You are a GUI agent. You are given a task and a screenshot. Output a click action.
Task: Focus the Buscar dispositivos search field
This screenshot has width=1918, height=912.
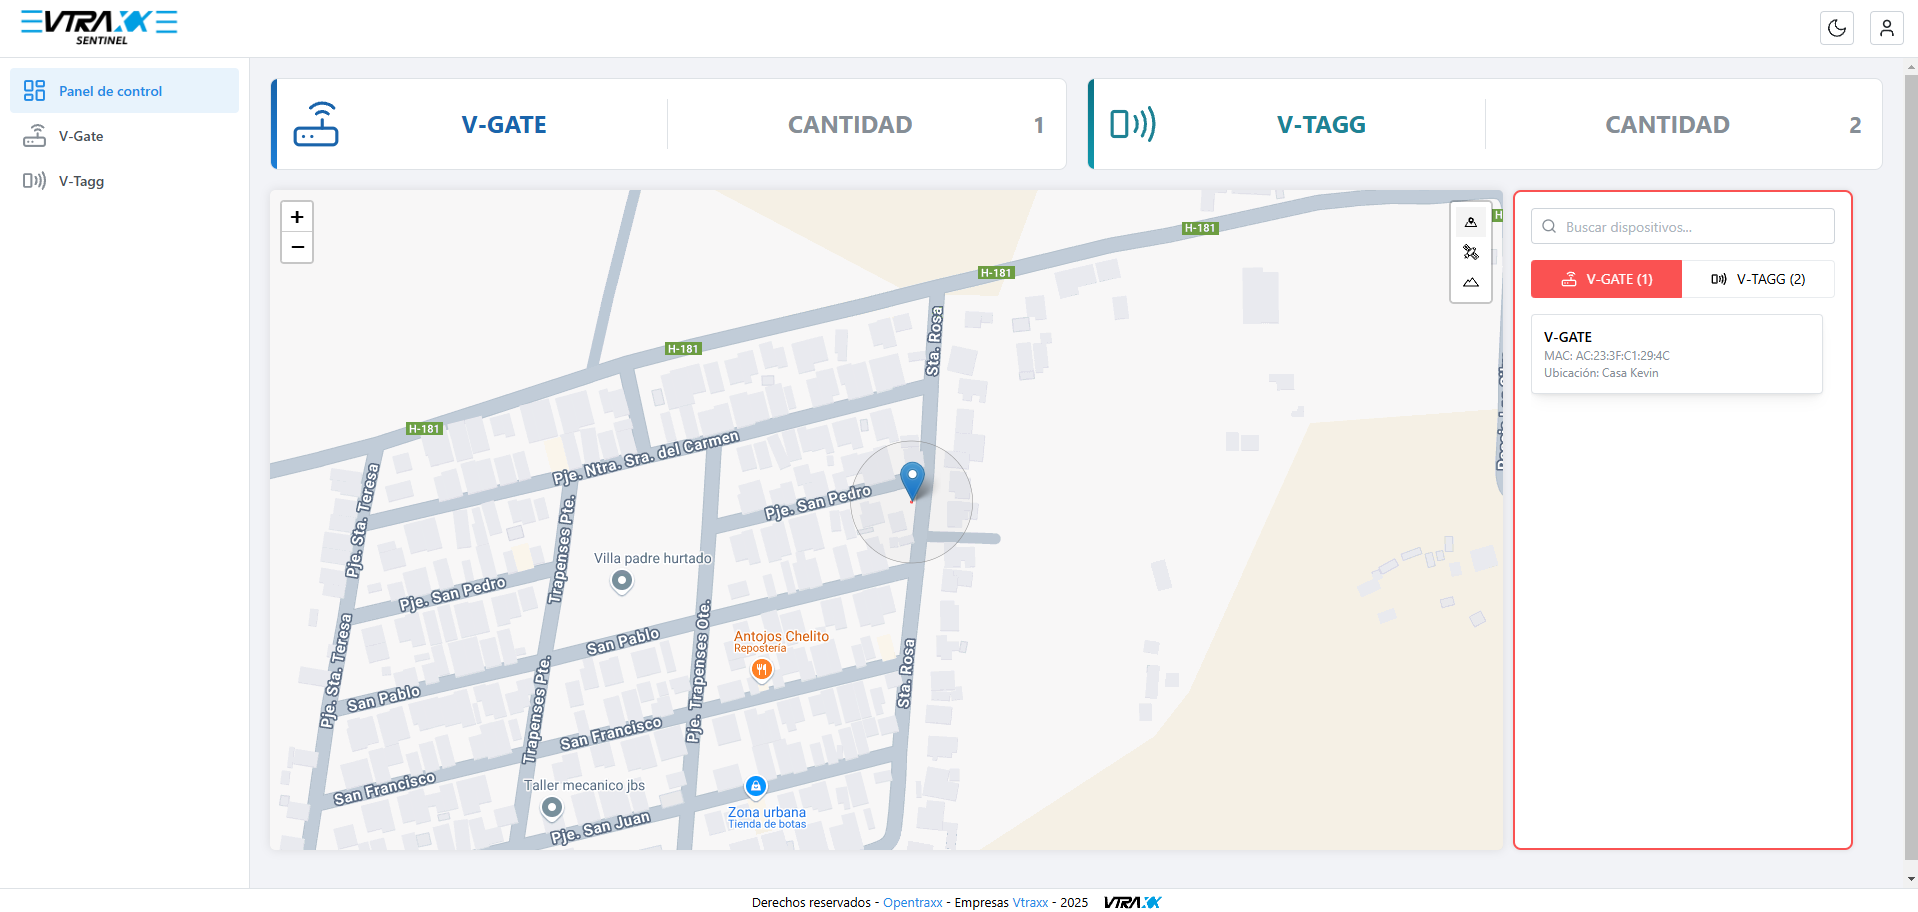click(1682, 226)
